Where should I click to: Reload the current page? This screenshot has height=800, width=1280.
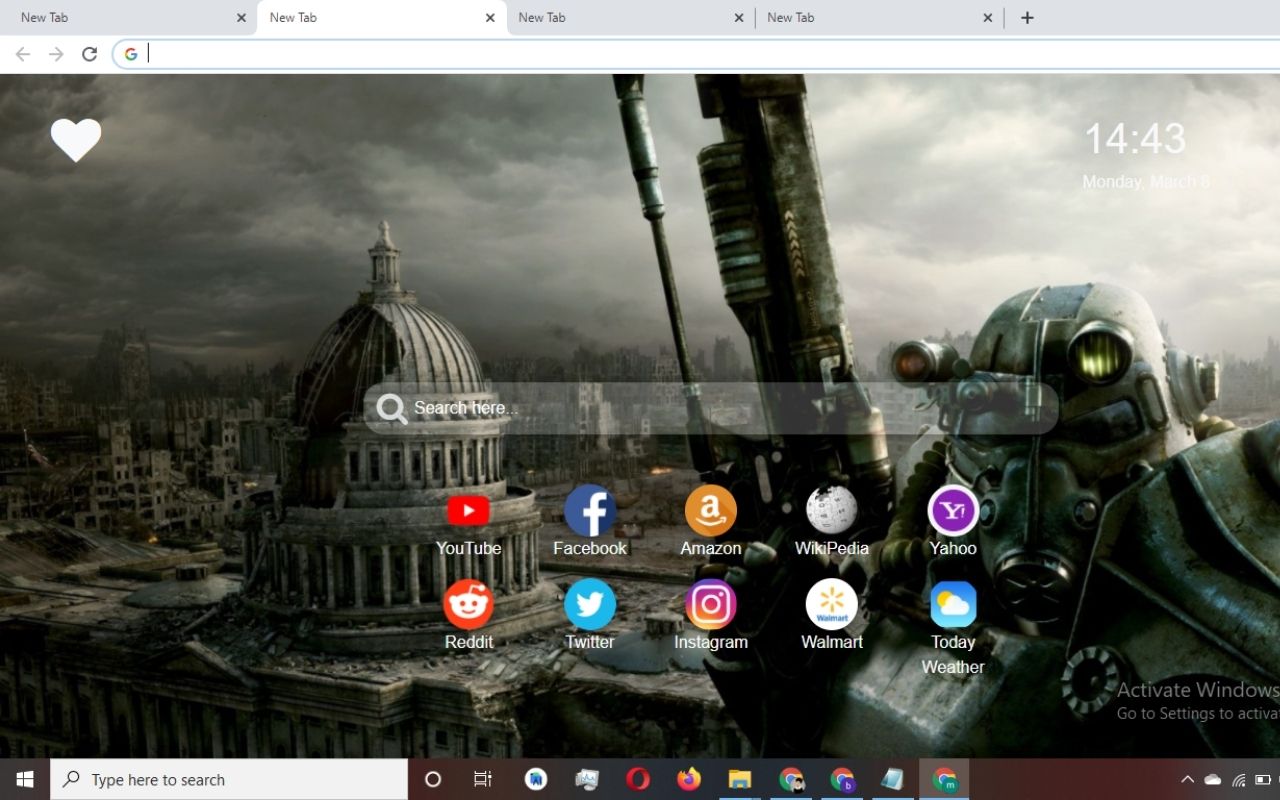pos(89,53)
